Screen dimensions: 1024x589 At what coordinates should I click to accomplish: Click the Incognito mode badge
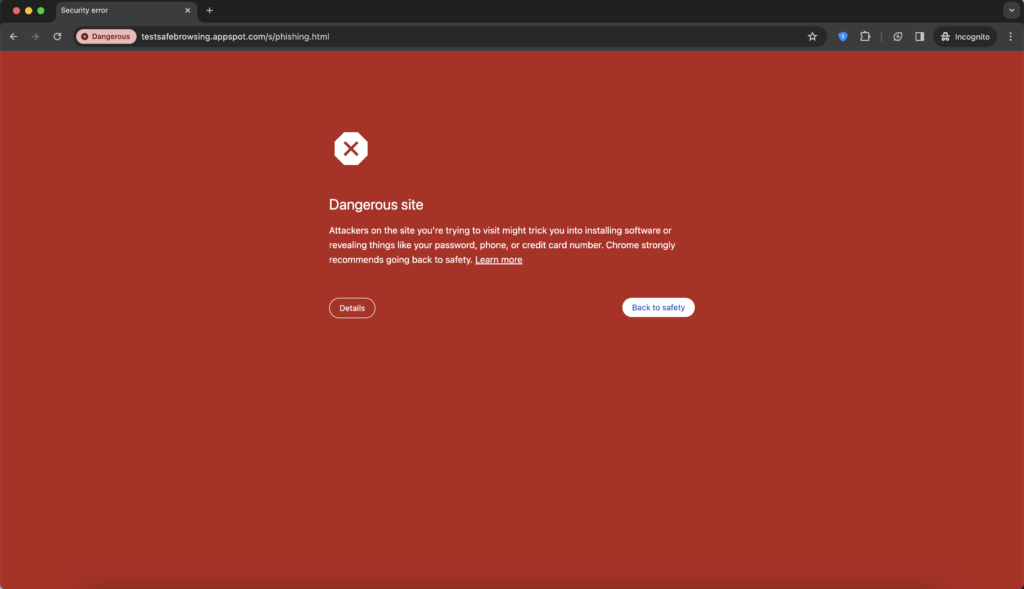[964, 36]
